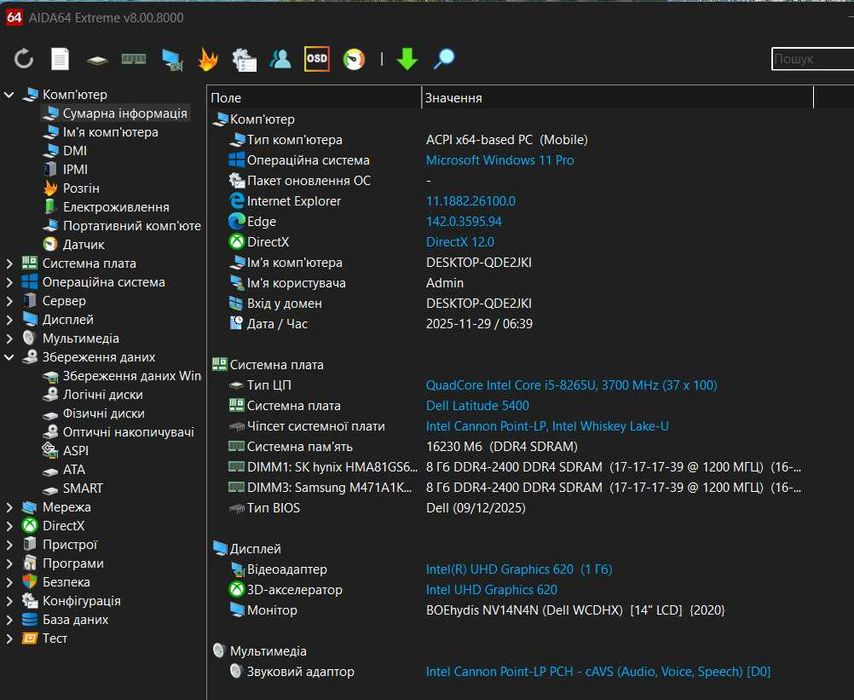The height and width of the screenshot is (700, 854).
Task: Open the Report document icon
Action: 60,59
